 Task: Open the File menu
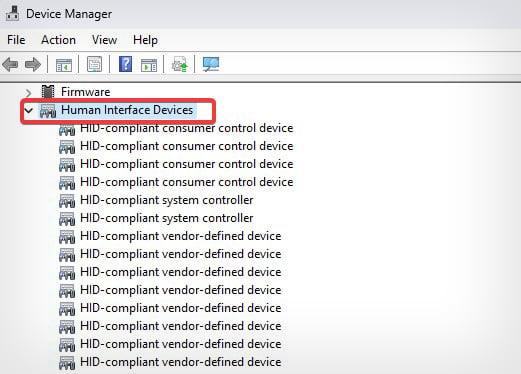(x=16, y=40)
